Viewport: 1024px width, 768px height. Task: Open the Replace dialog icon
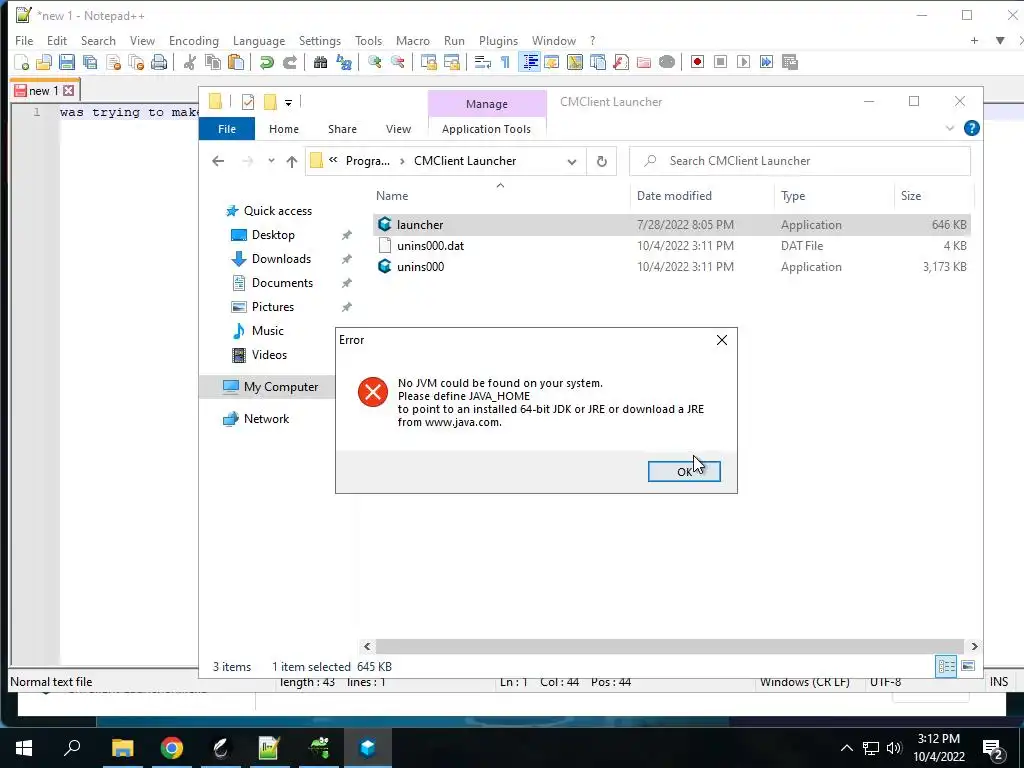pyautogui.click(x=344, y=62)
